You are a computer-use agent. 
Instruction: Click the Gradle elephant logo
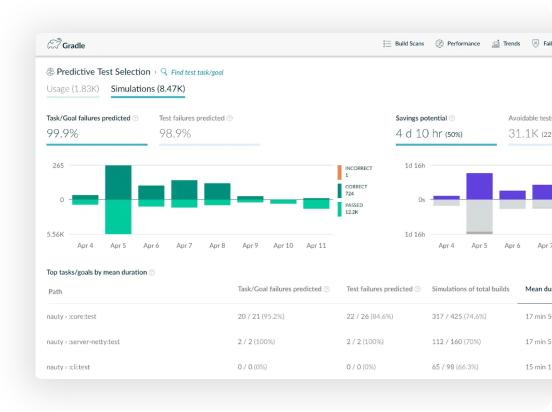click(x=54, y=44)
